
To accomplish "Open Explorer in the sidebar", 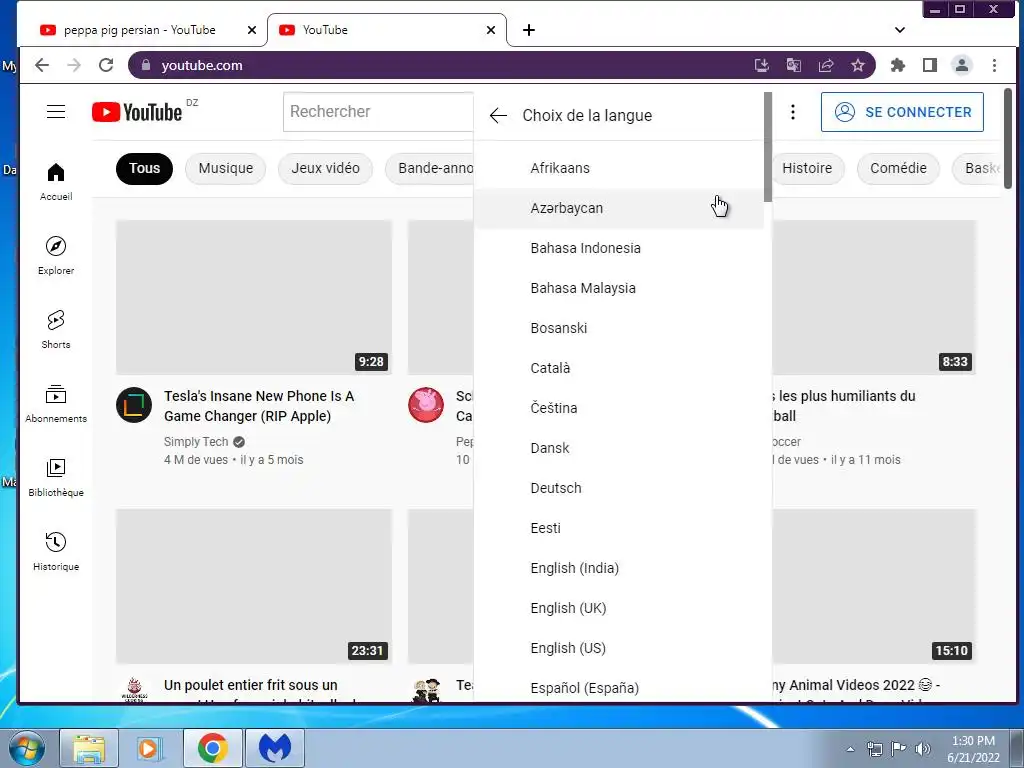I will 56,255.
